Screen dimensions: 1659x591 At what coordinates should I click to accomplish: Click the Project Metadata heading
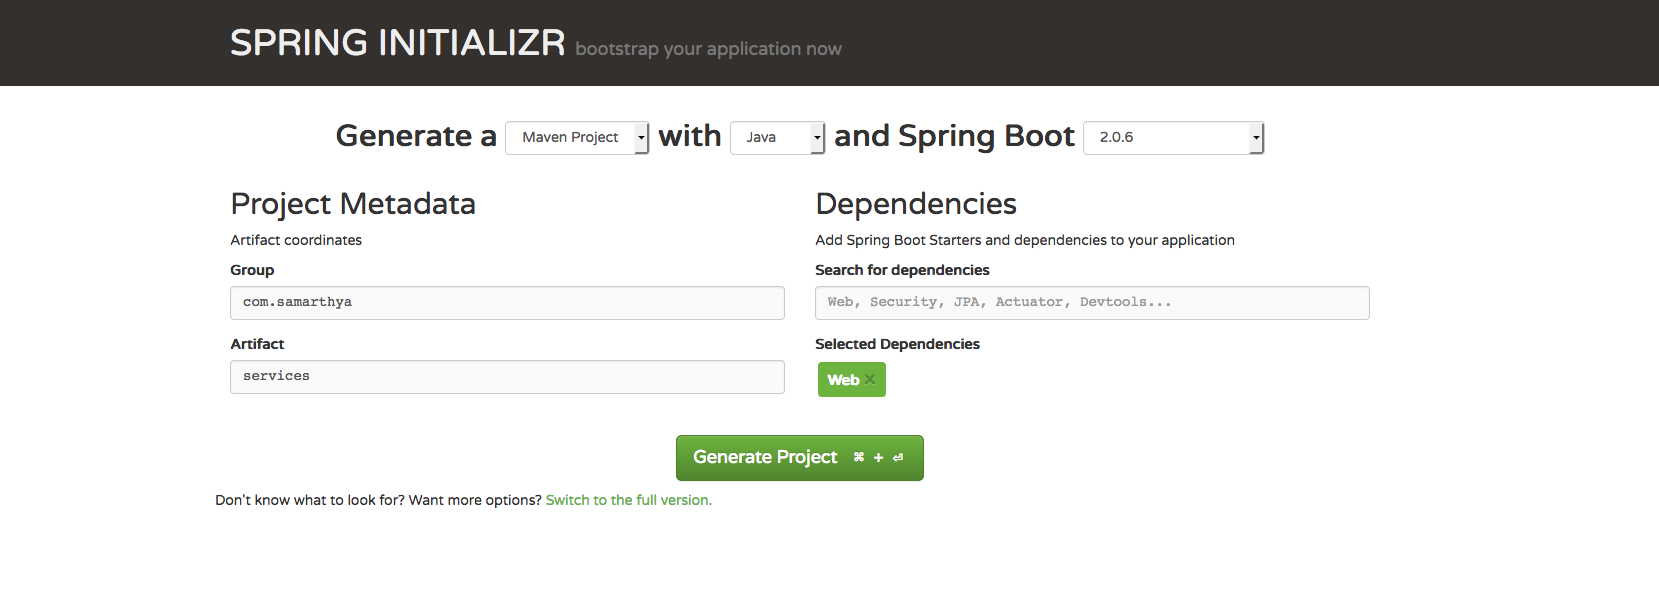[353, 204]
